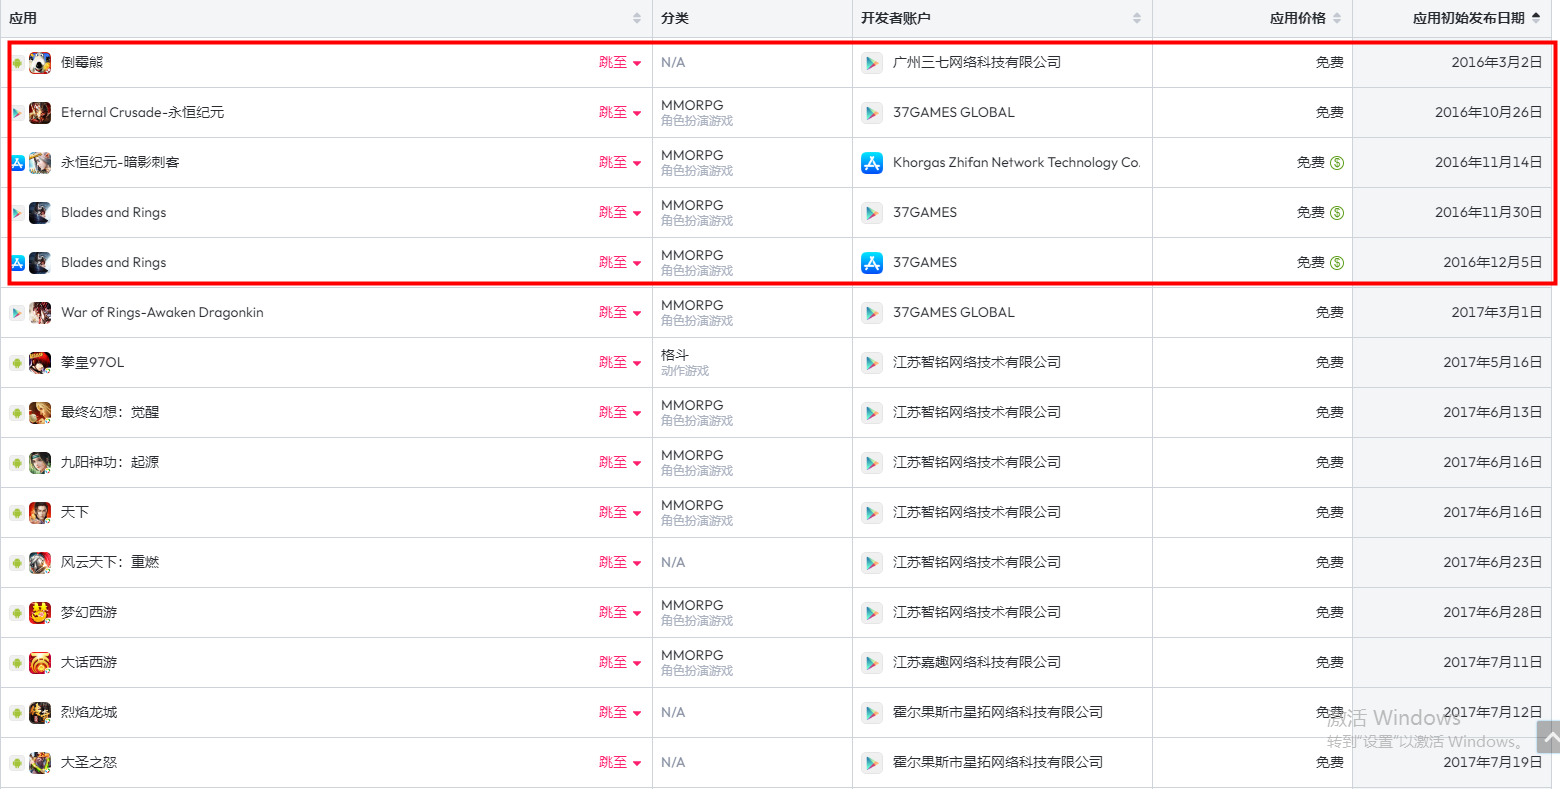Image resolution: width=1560 pixels, height=789 pixels.
Task: Click the App Store icon next to Khorgas Zhifan
Action: pos(872,163)
